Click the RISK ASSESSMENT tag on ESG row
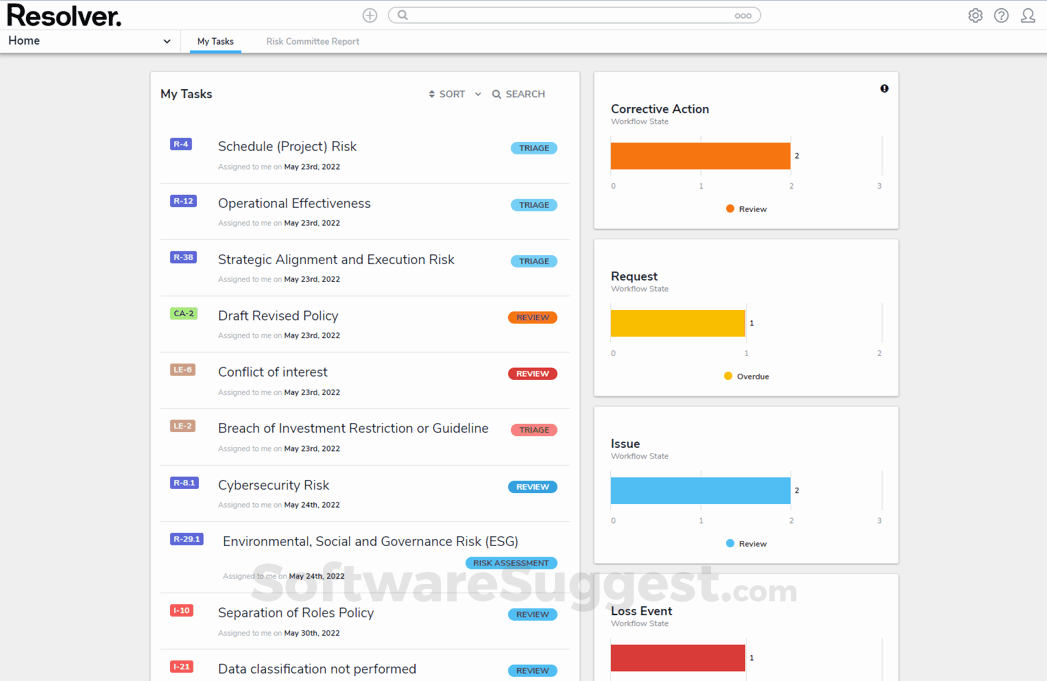Screen dimensions: 1047x681 click(x=511, y=563)
